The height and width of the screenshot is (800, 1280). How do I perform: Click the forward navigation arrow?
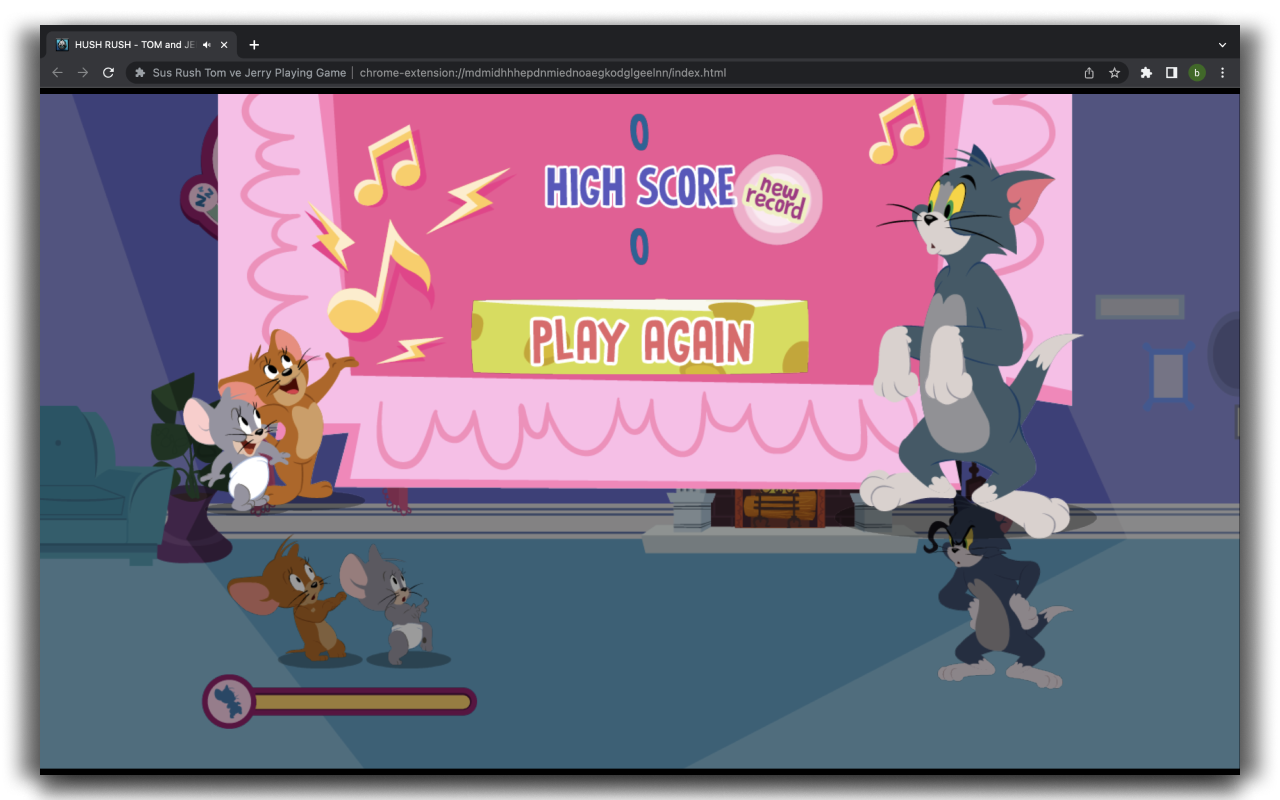(82, 72)
